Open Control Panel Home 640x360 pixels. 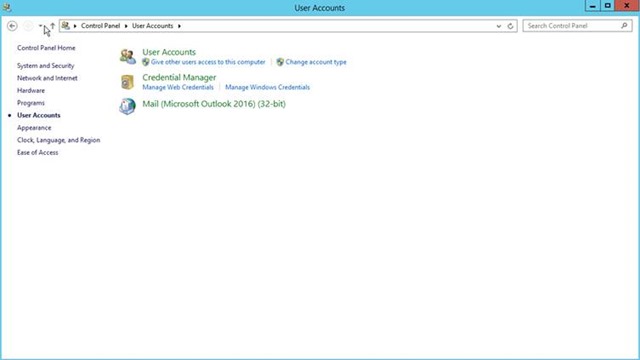(x=46, y=48)
